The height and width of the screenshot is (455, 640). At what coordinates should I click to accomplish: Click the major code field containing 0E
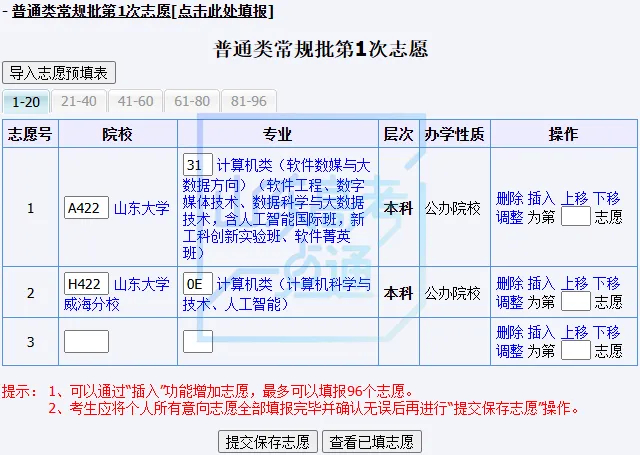point(198,284)
